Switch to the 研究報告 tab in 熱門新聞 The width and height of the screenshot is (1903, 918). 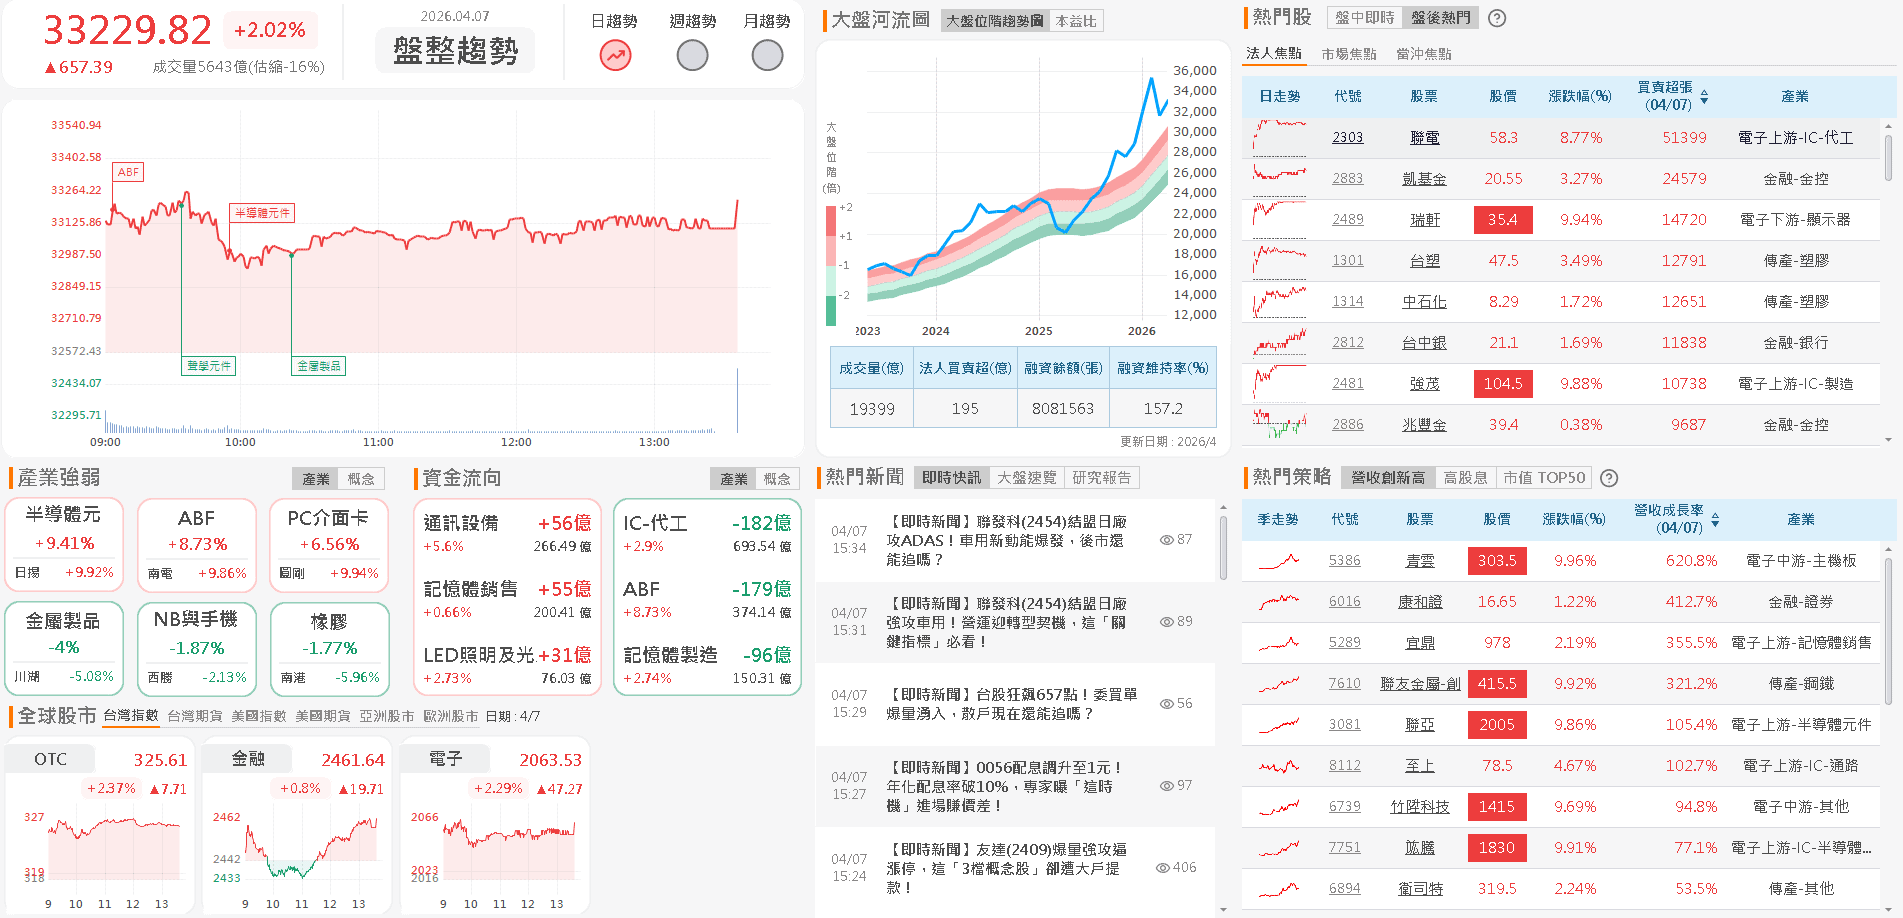[1102, 477]
